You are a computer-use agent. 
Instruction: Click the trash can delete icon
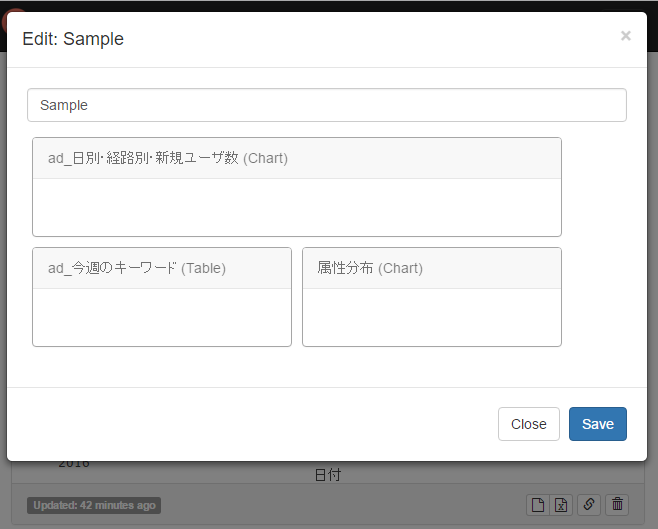[617, 505]
